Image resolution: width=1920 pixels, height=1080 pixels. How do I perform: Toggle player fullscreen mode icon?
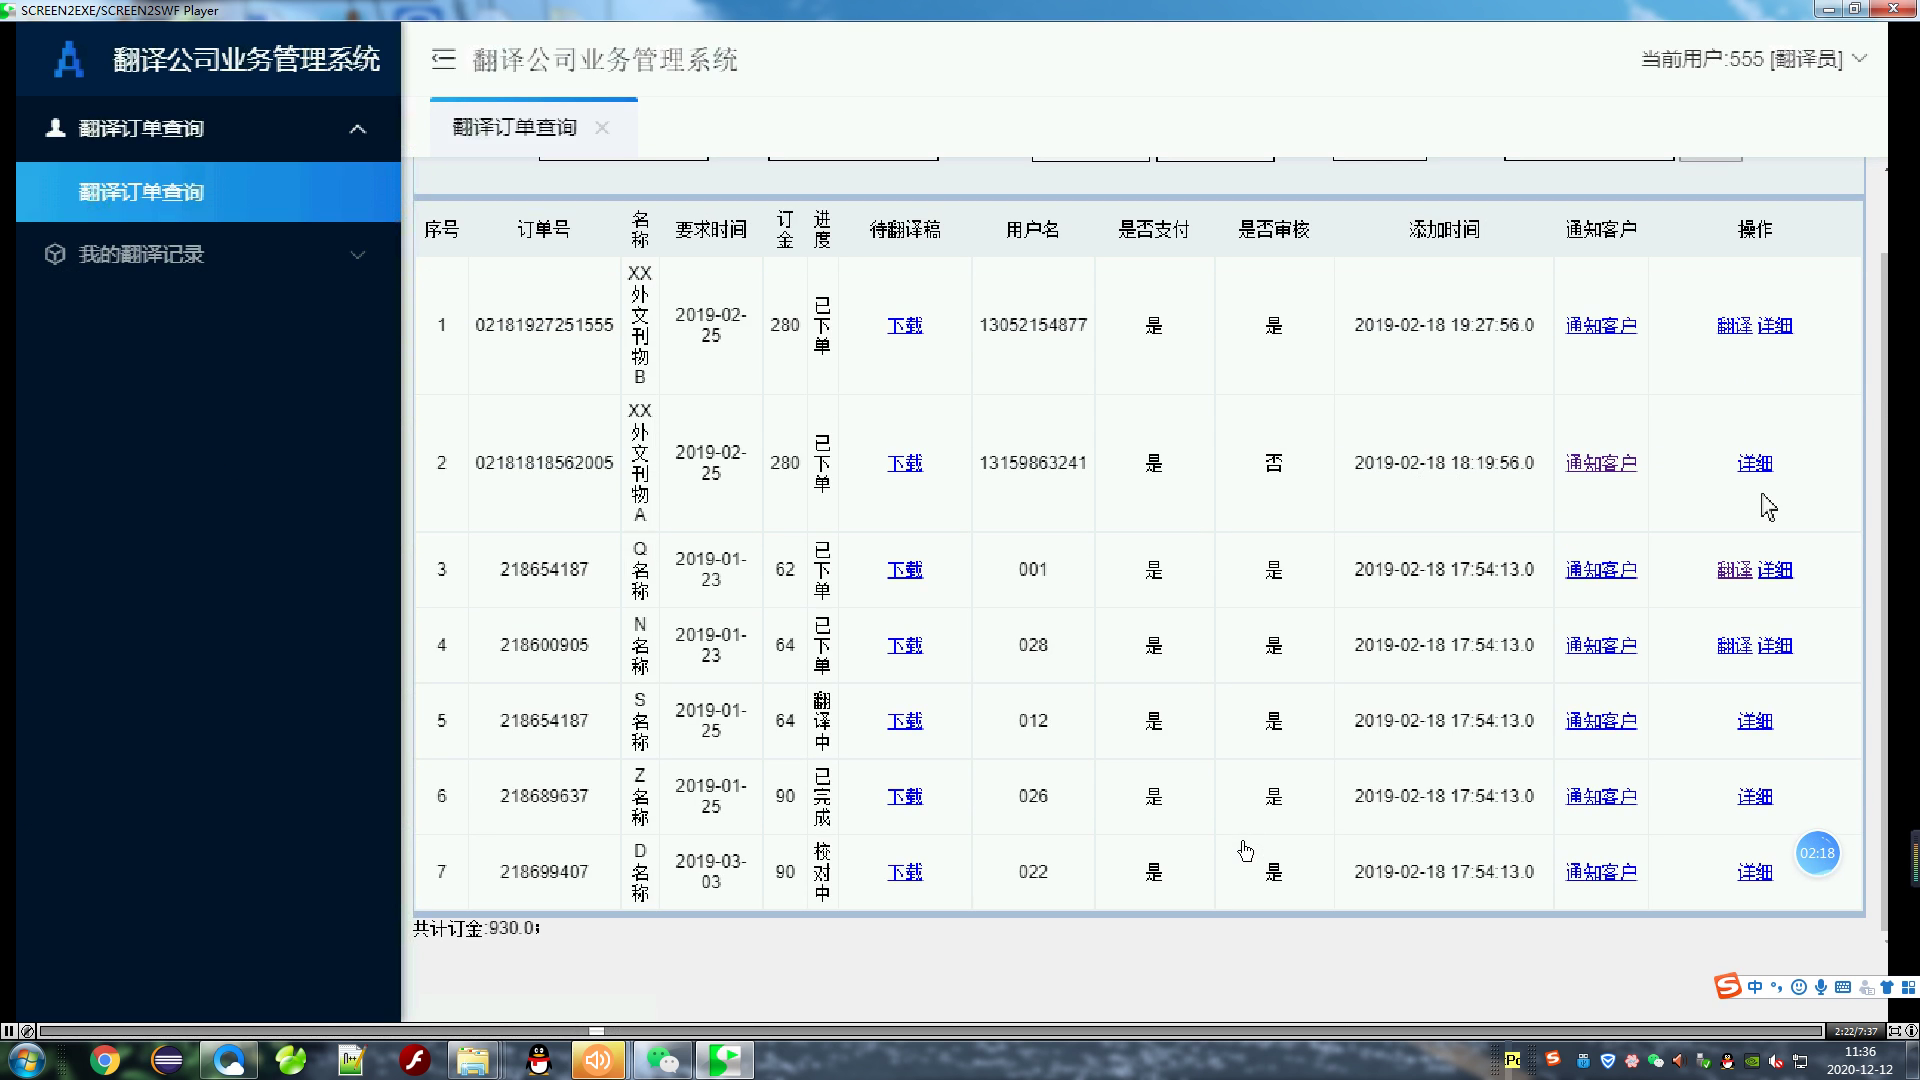click(x=1894, y=1031)
